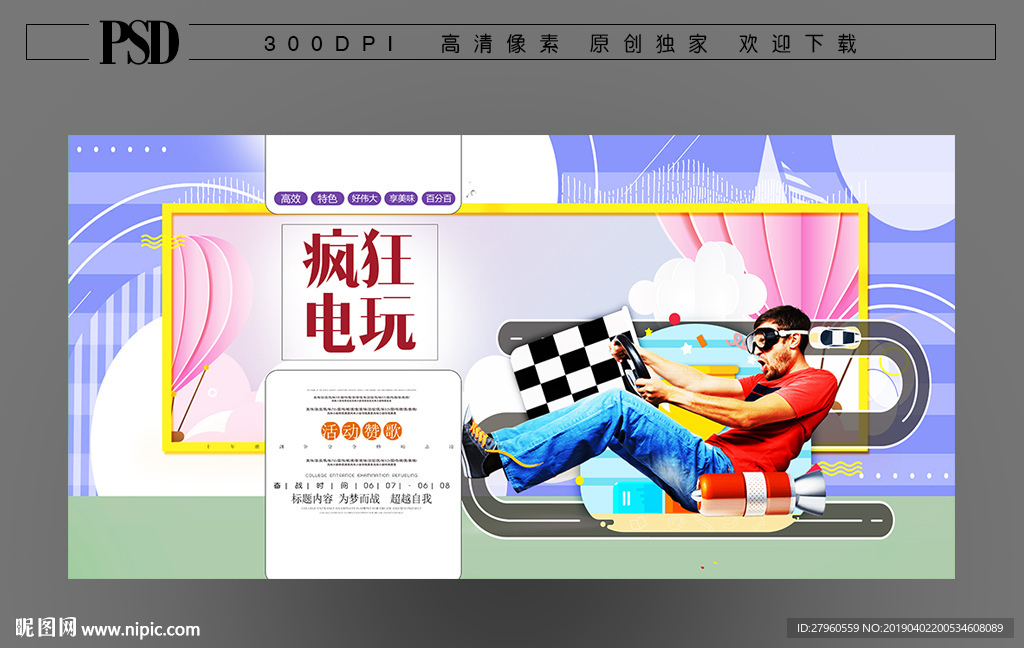Click the '昵图网' logo text

coord(46,627)
